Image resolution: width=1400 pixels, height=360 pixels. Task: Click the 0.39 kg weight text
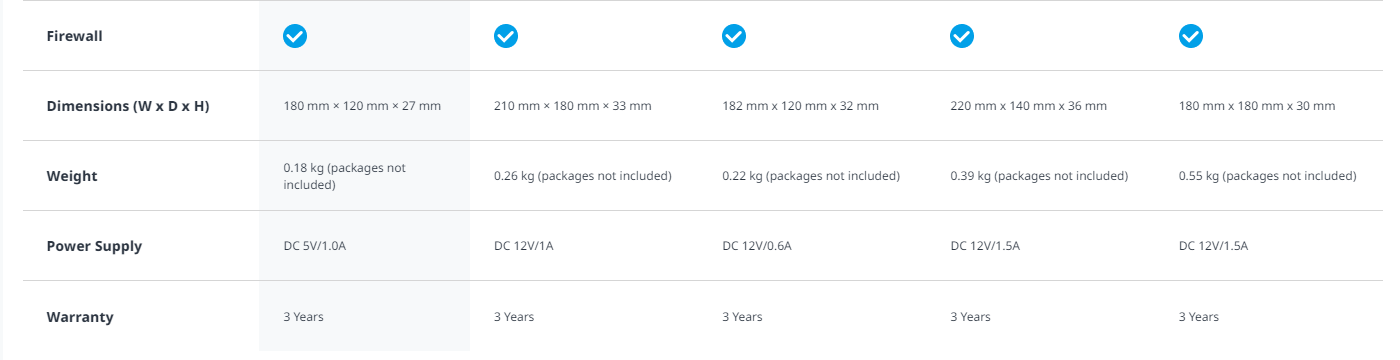click(x=1039, y=176)
